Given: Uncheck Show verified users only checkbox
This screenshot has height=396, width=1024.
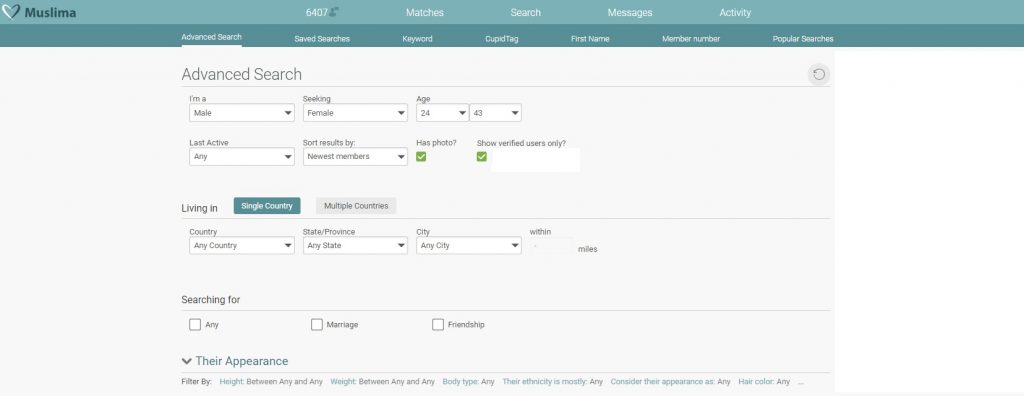Looking at the screenshot, I should pos(482,157).
